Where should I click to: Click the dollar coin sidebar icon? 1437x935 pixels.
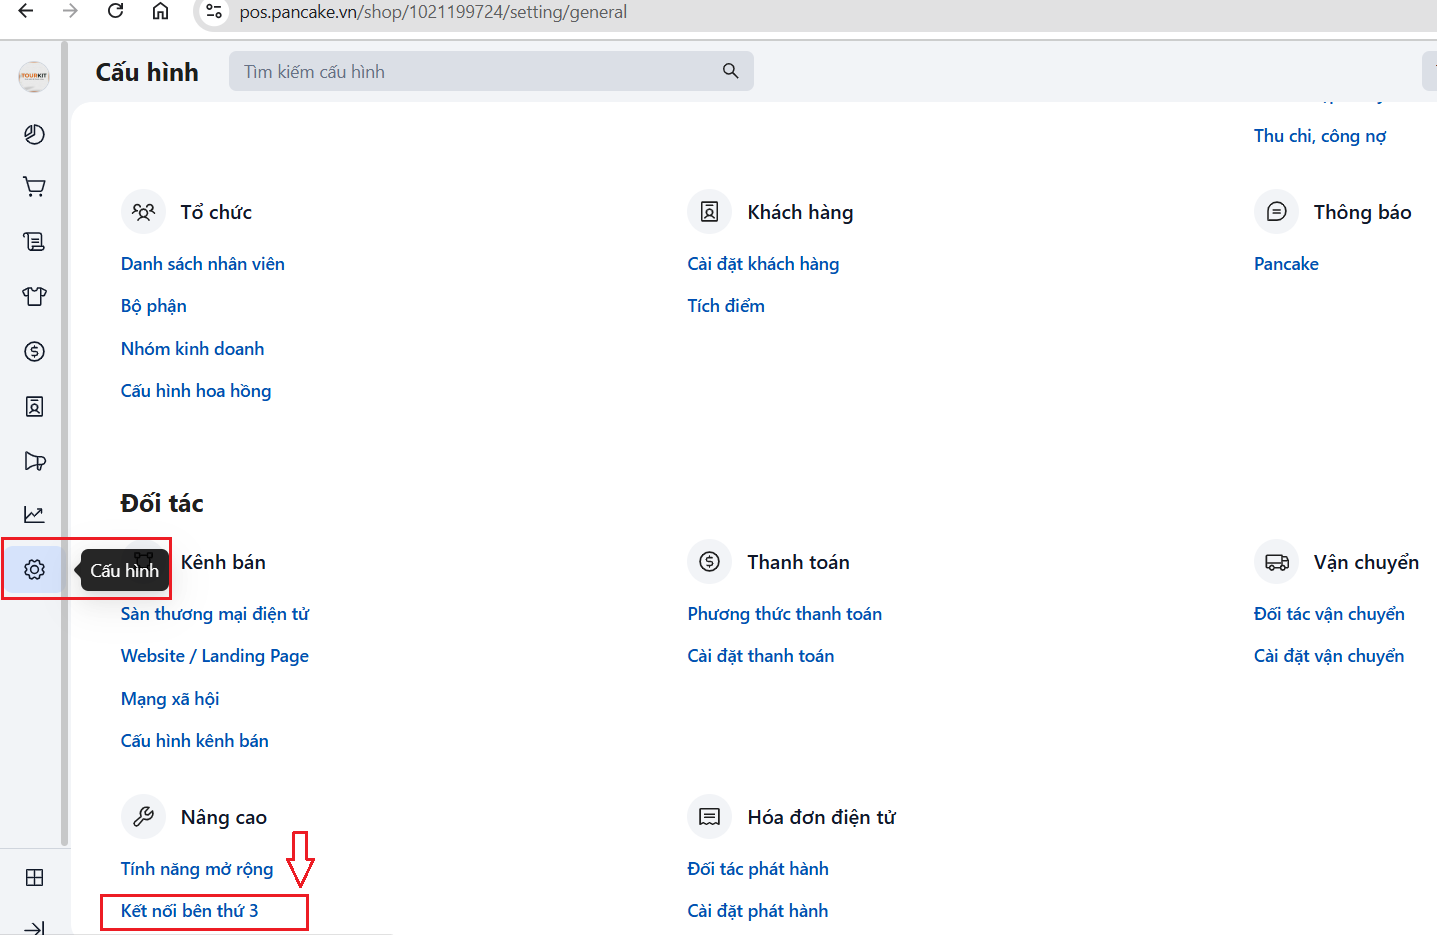click(x=34, y=351)
